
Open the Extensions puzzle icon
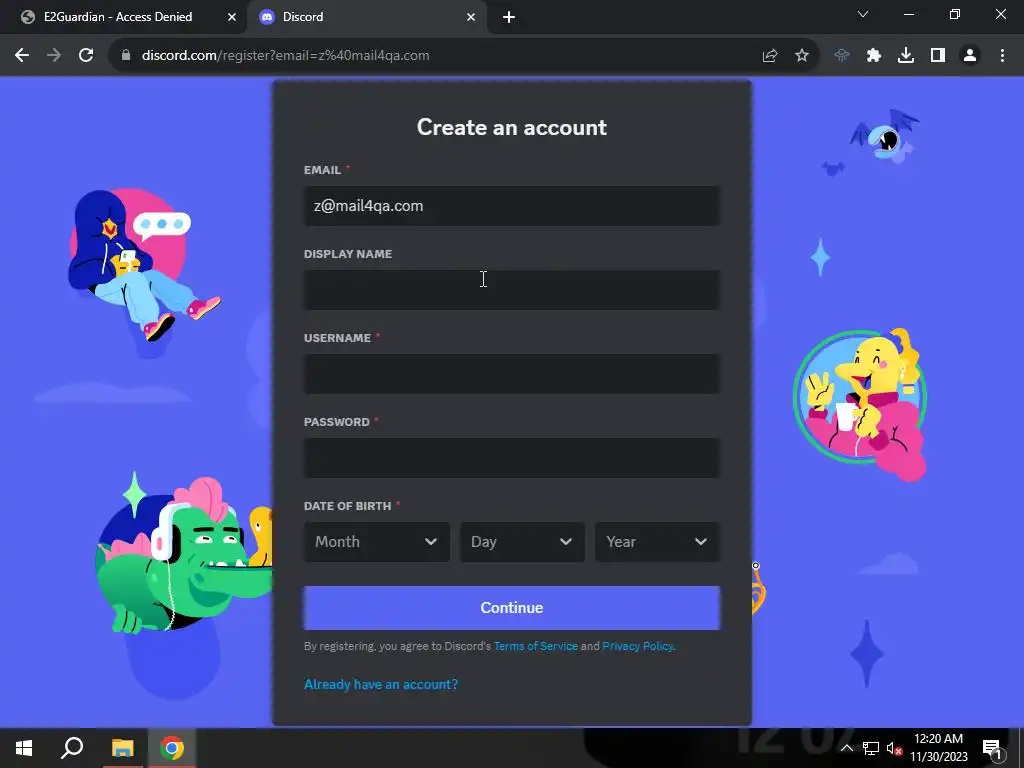point(874,56)
